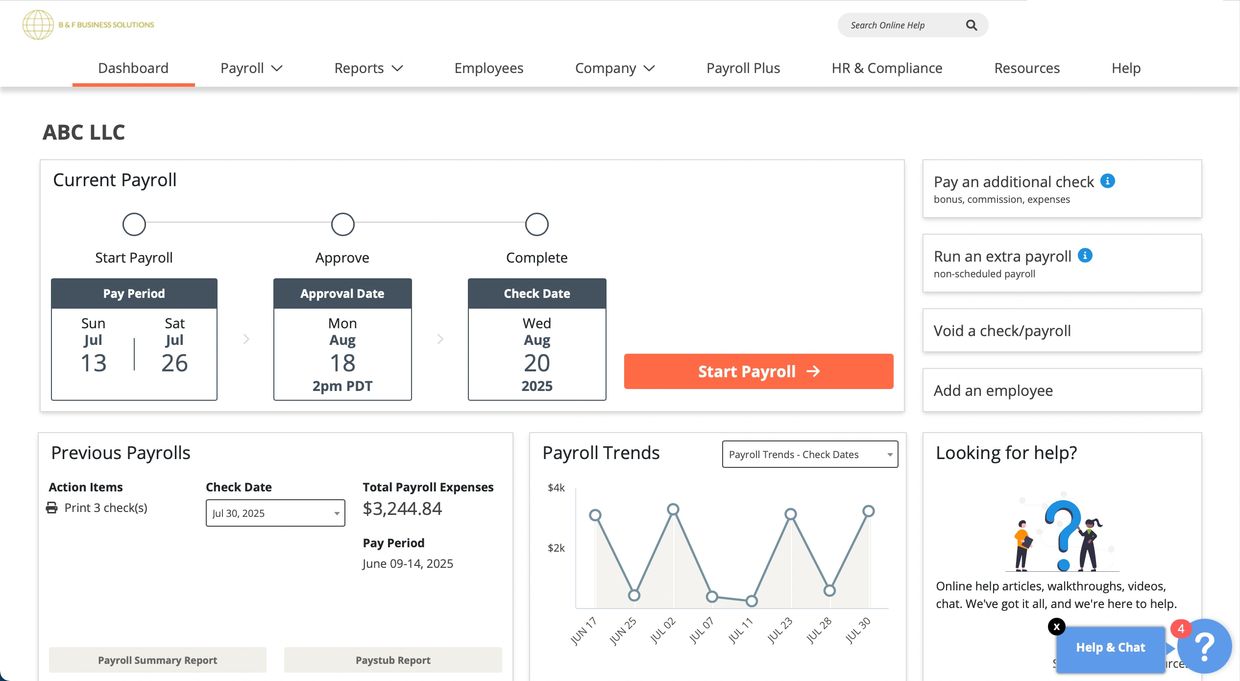
Task: Click the Complete step circle
Action: pyautogui.click(x=537, y=224)
